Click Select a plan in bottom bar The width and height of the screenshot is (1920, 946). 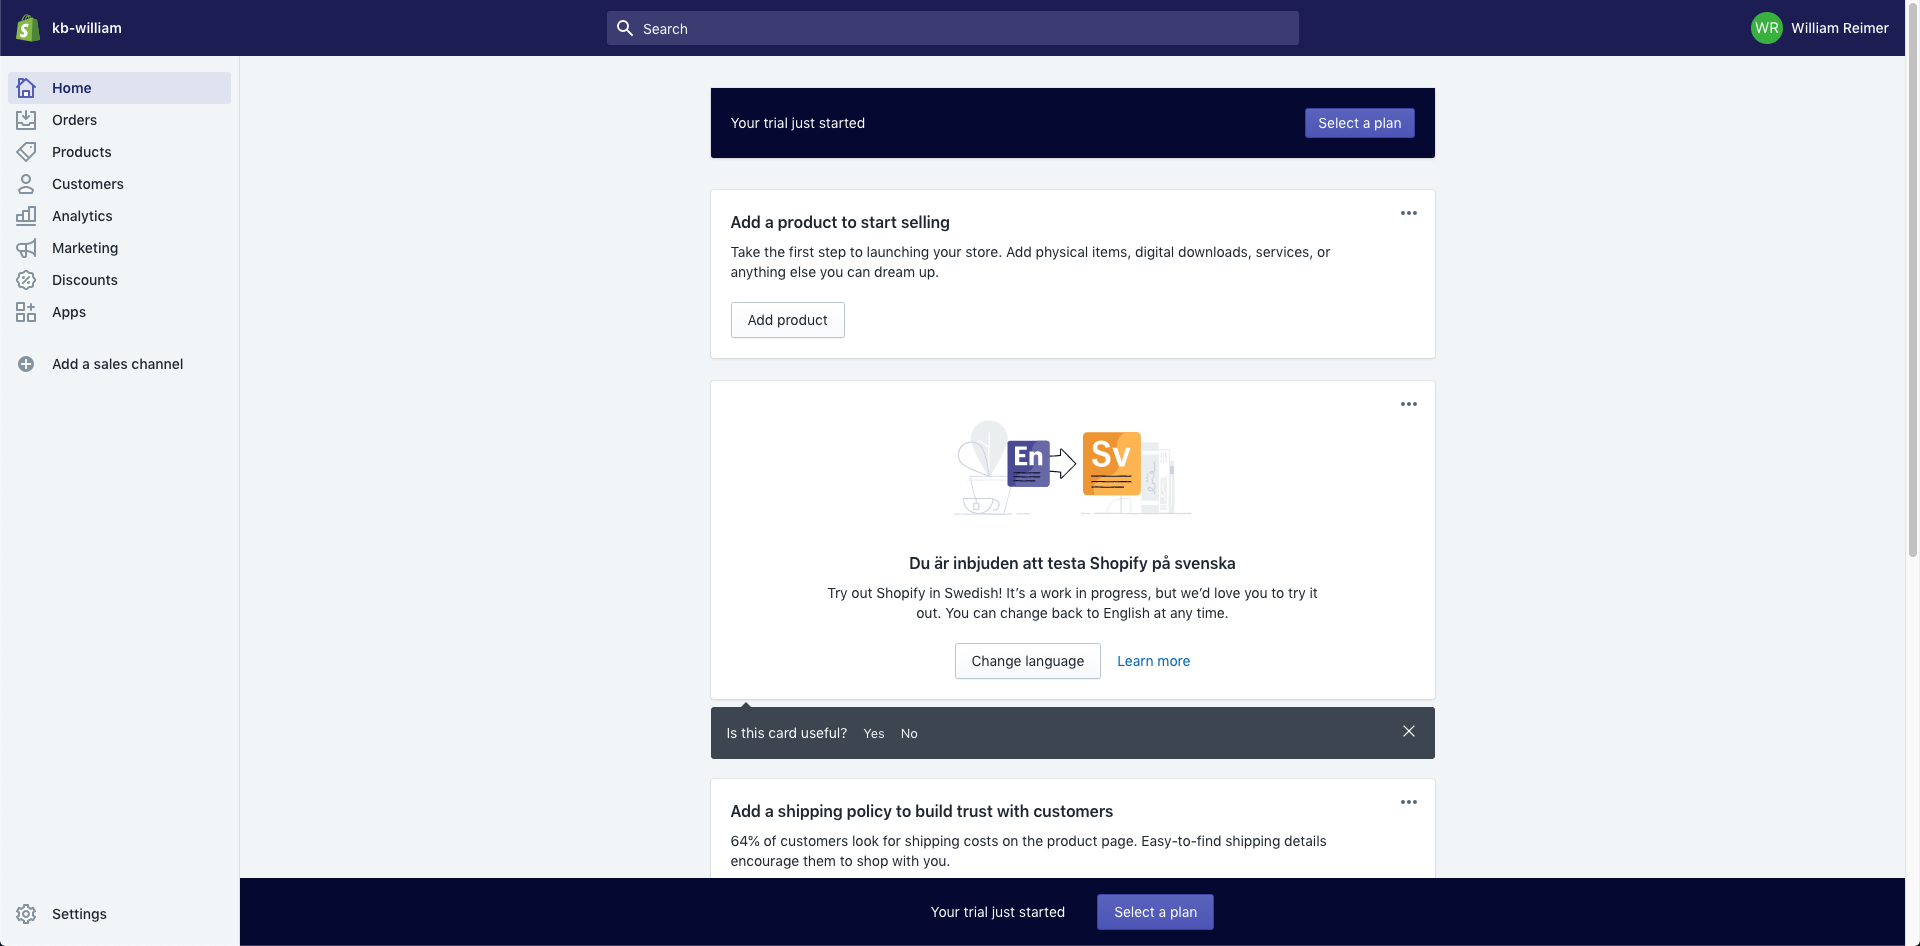(1155, 912)
